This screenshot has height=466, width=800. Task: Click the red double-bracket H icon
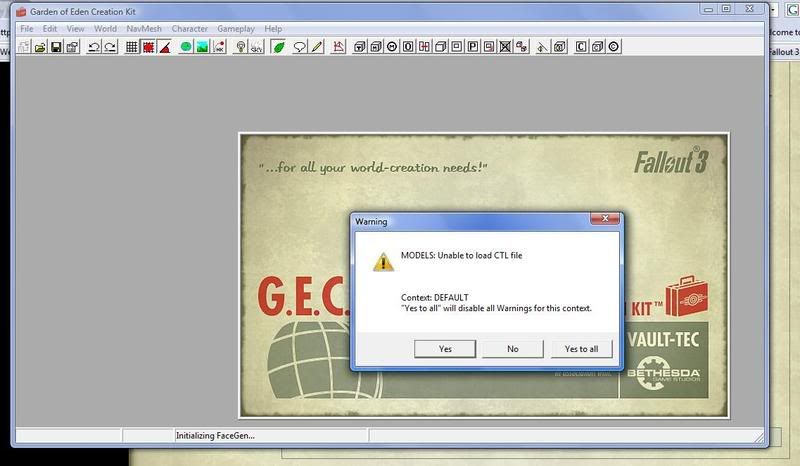point(424,47)
